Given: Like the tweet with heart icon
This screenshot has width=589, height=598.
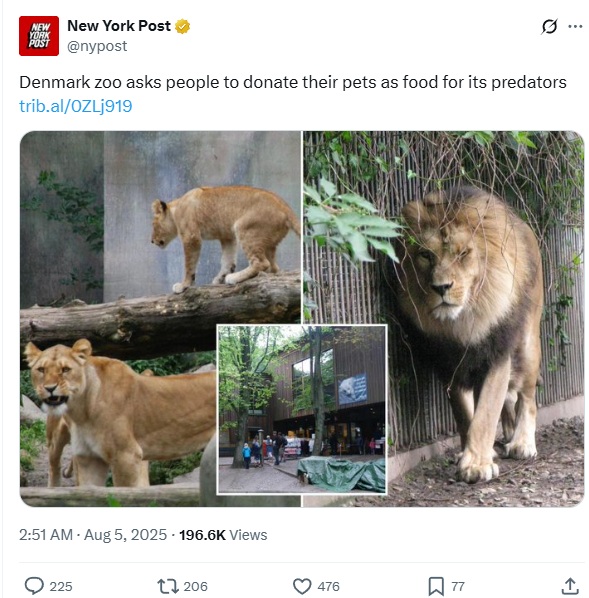Looking at the screenshot, I should 302,586.
